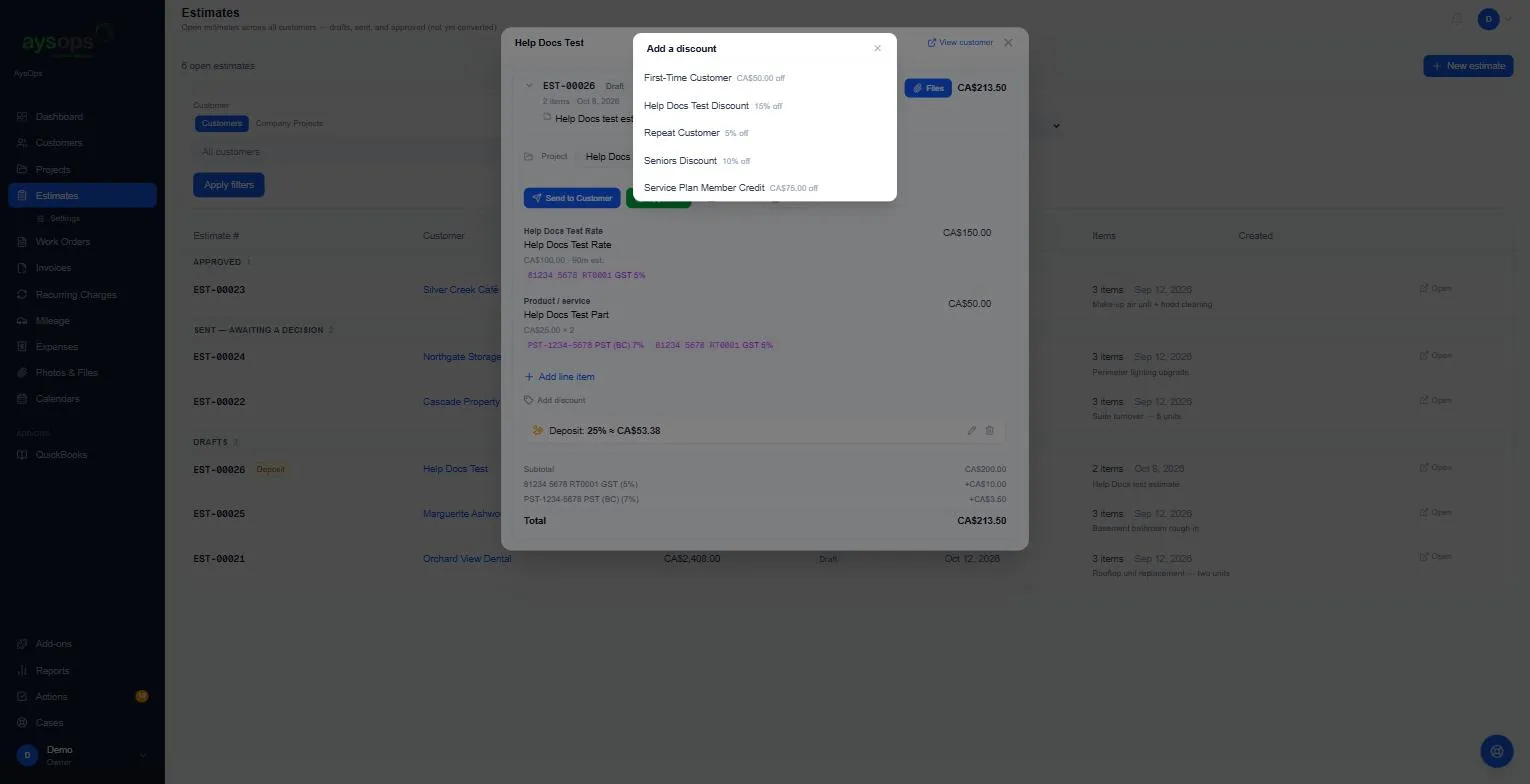Click the New estimate button
The width and height of the screenshot is (1530, 784).
[x=1468, y=66]
